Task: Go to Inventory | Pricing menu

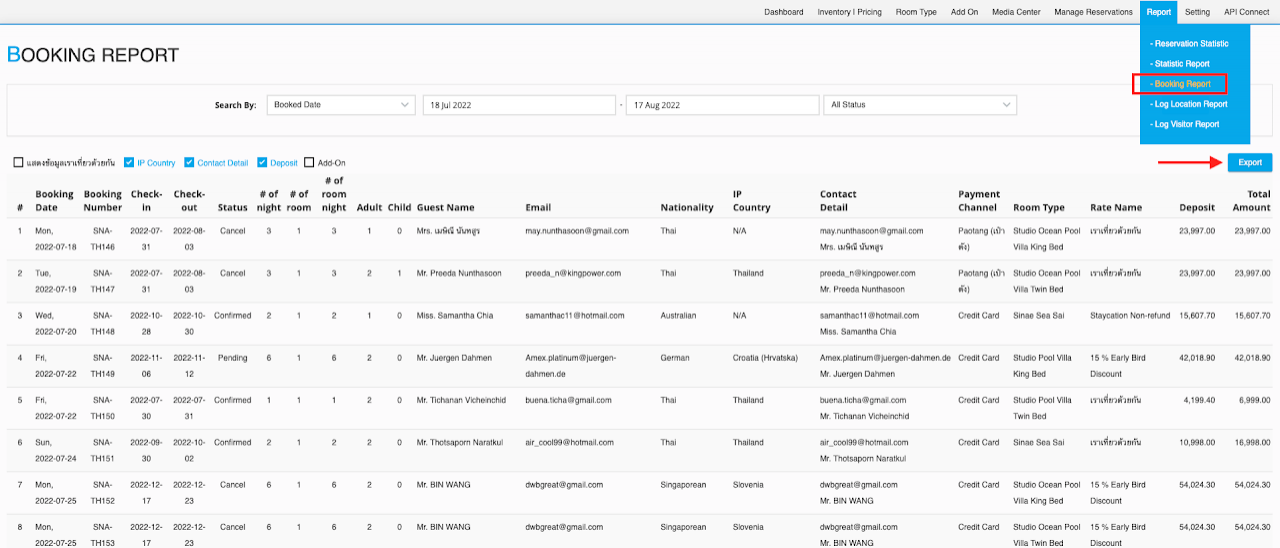Action: click(x=849, y=12)
